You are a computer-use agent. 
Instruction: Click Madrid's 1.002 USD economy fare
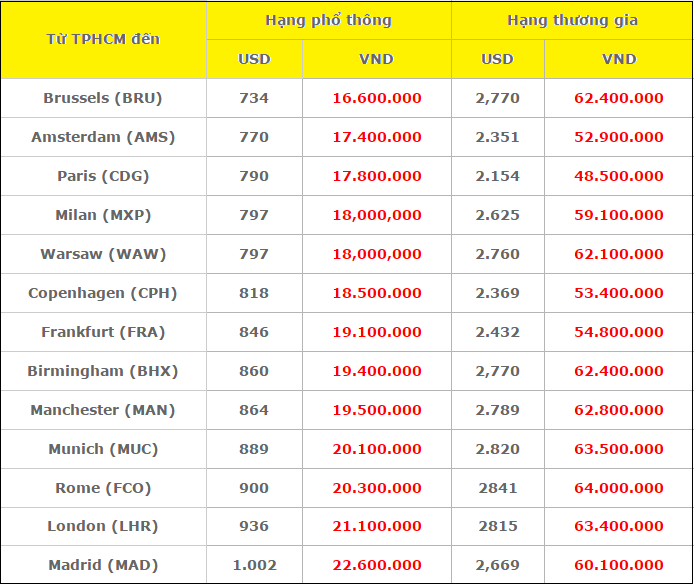[254, 565]
